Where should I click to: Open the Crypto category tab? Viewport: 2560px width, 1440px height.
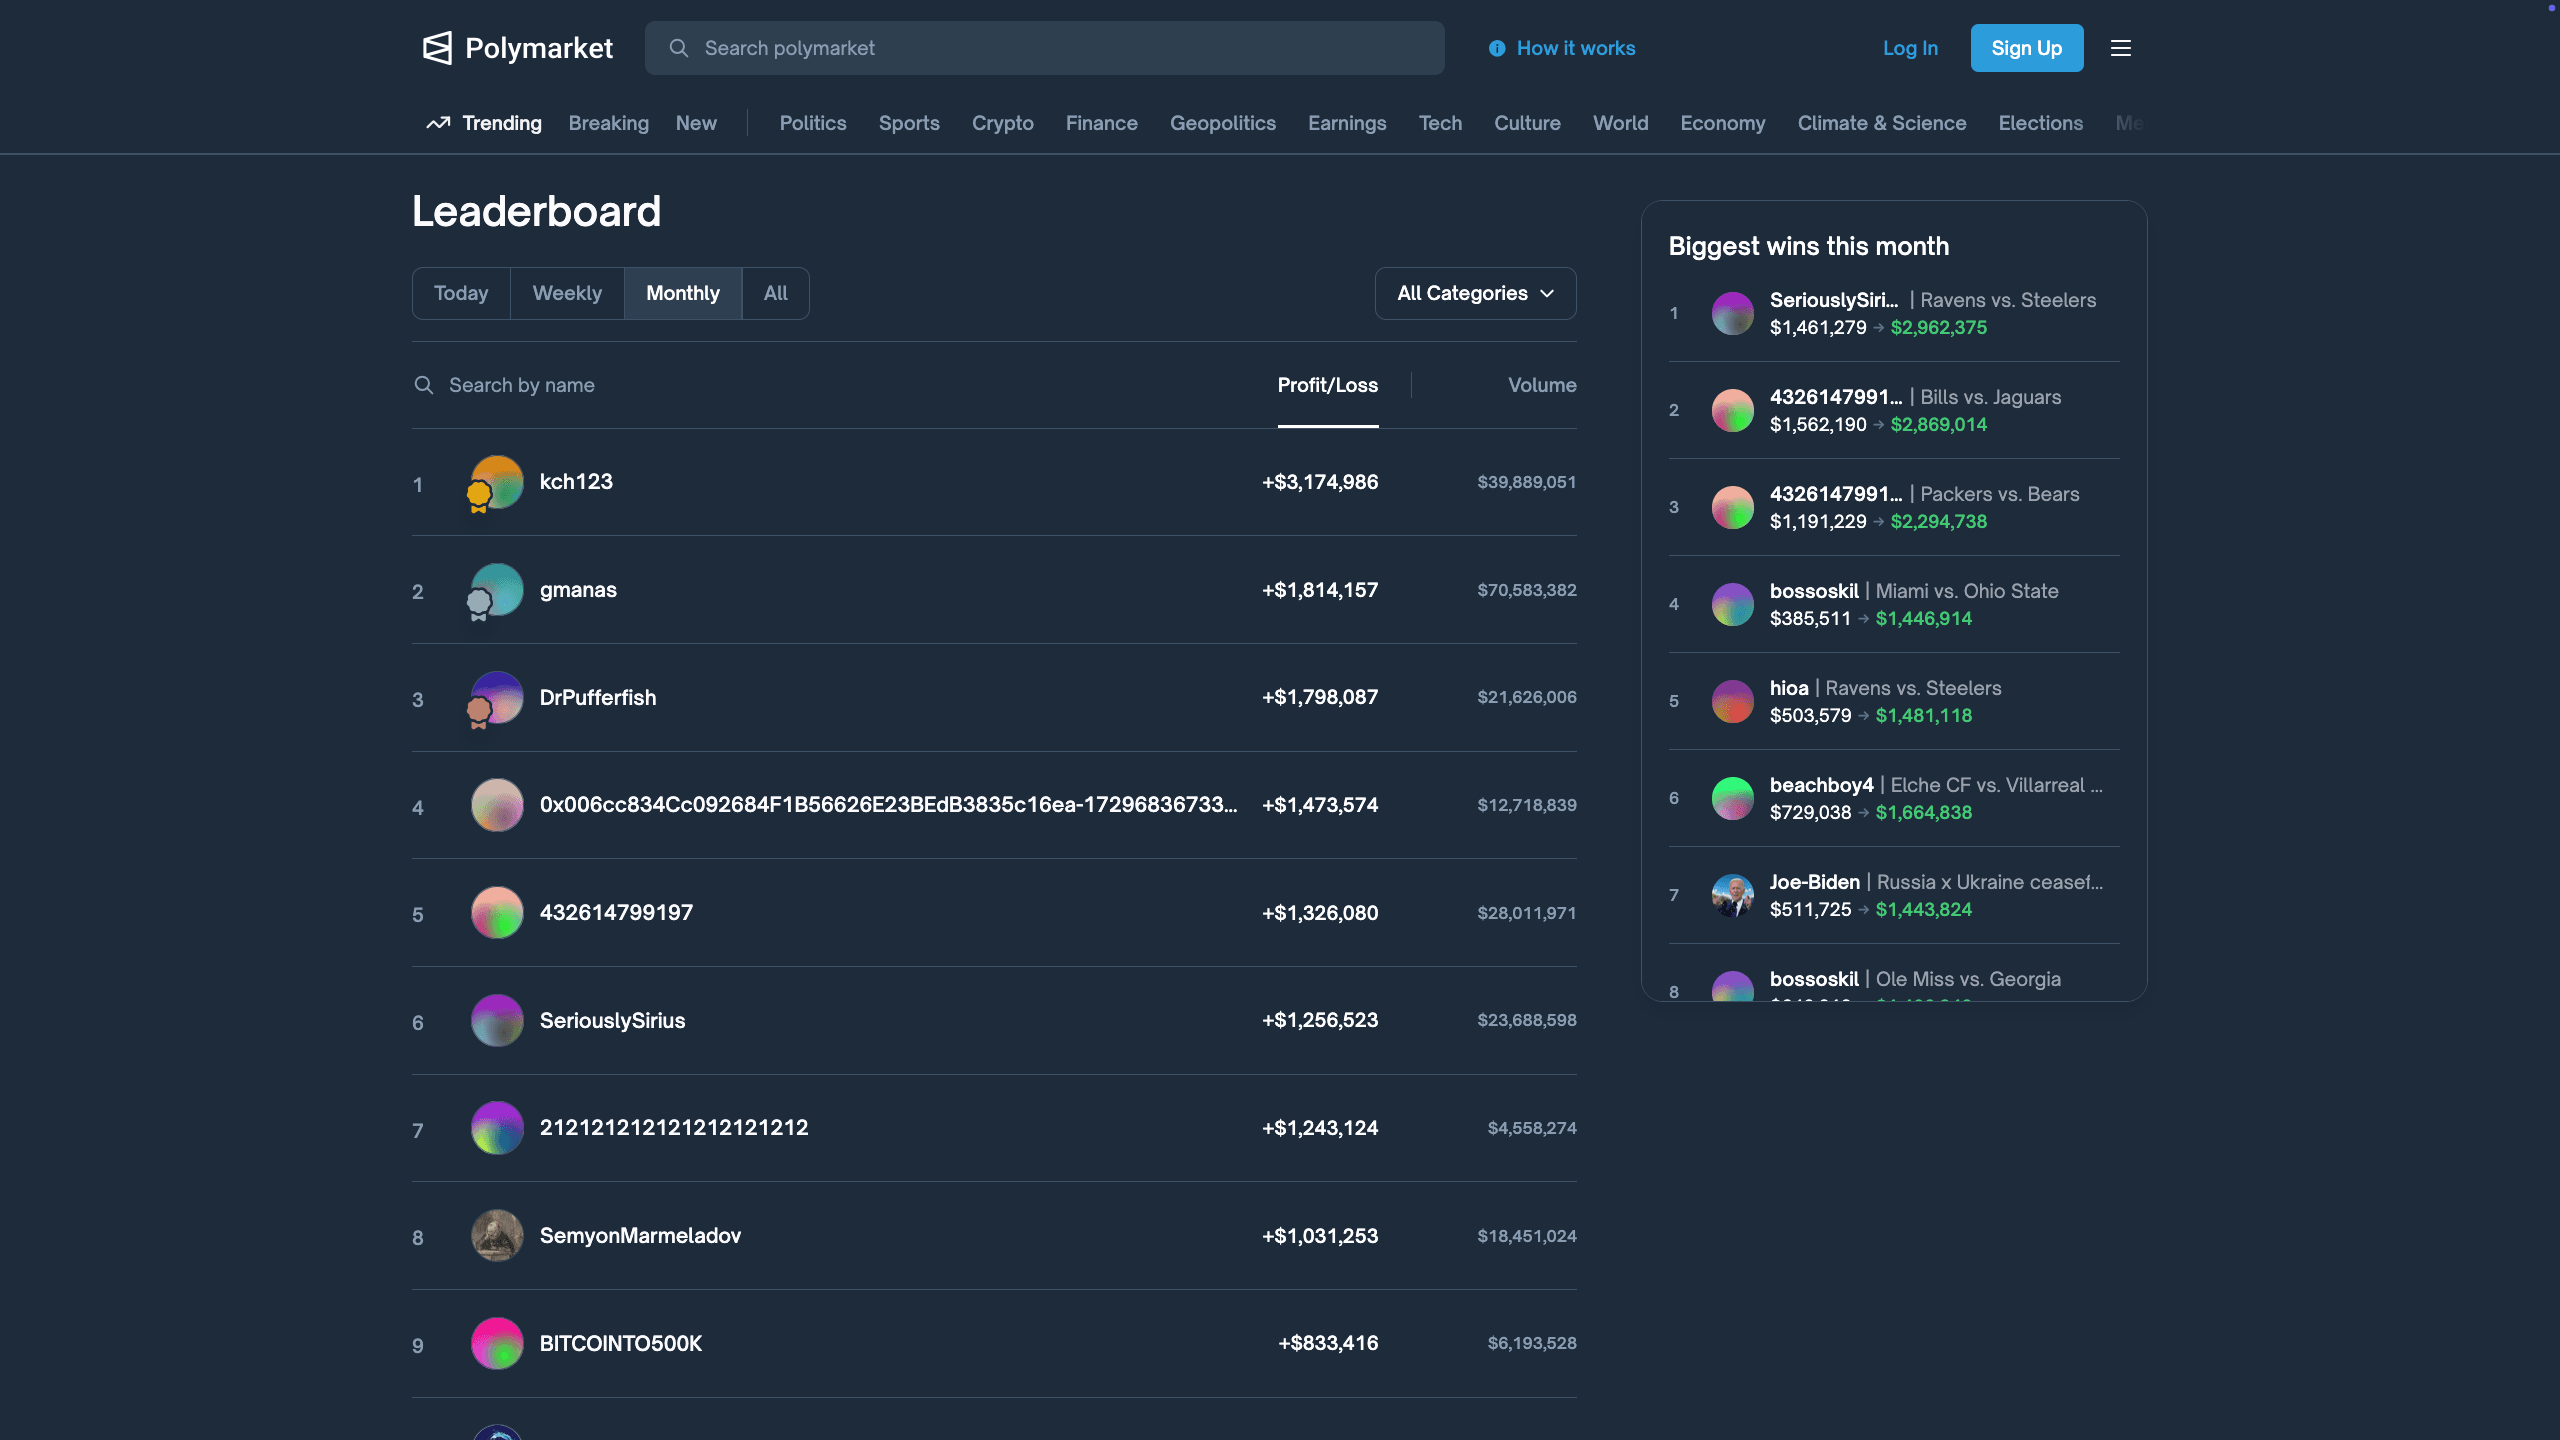[x=1002, y=123]
